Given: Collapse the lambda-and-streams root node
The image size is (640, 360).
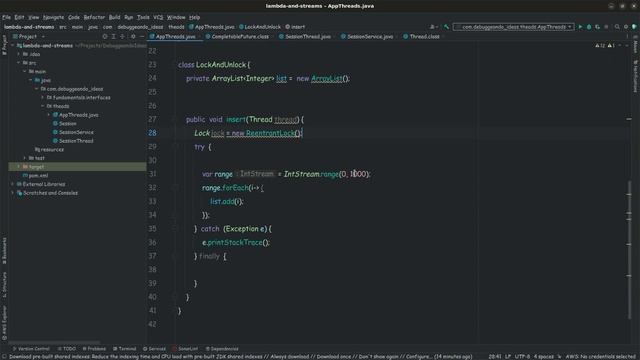Looking at the screenshot, I should pos(13,45).
